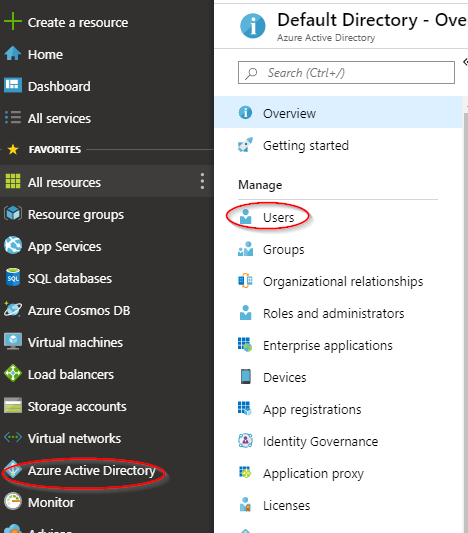Click the green plus Create a resource icon
468x533 pixels.
13,21
